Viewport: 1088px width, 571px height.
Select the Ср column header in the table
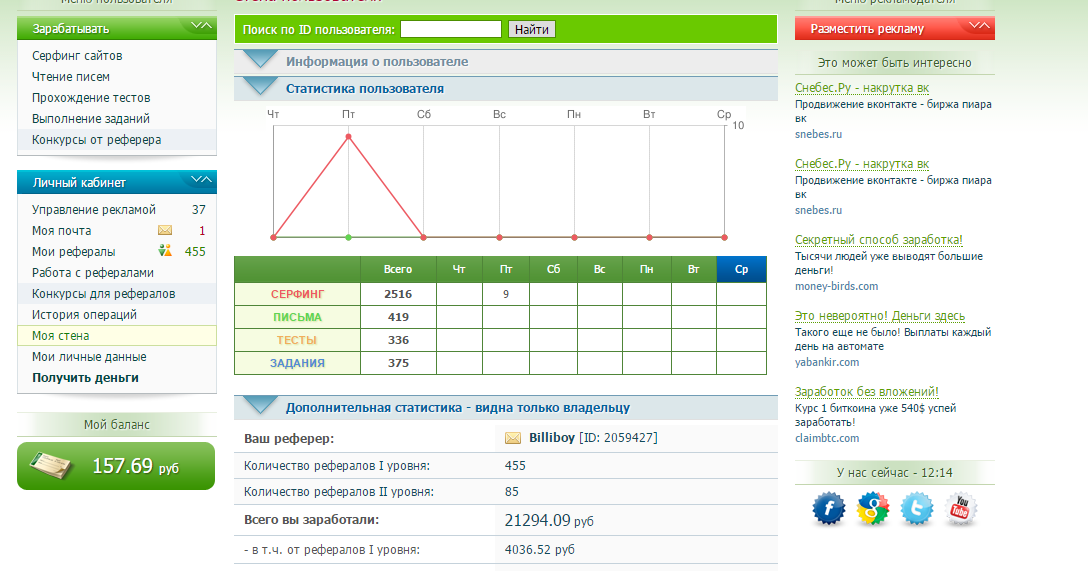click(x=741, y=269)
